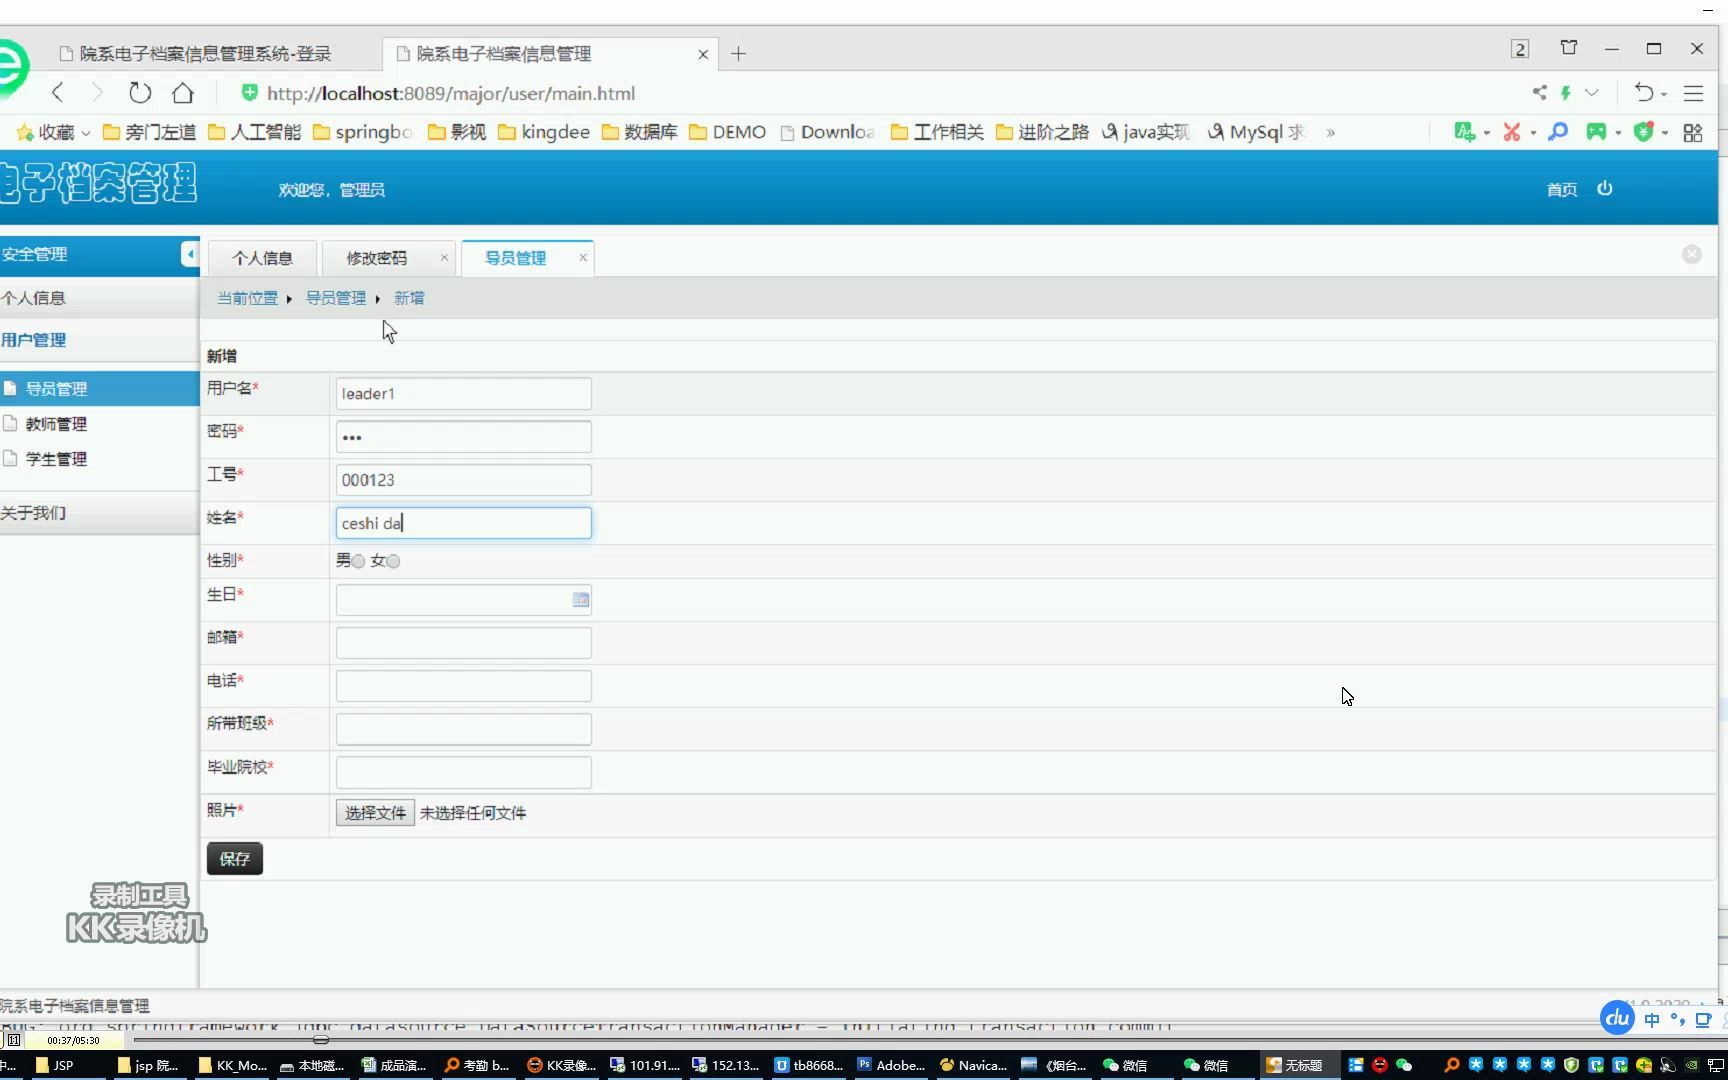Click the magnifier search icon in toolbar
This screenshot has width=1728, height=1080.
pos(1558,132)
